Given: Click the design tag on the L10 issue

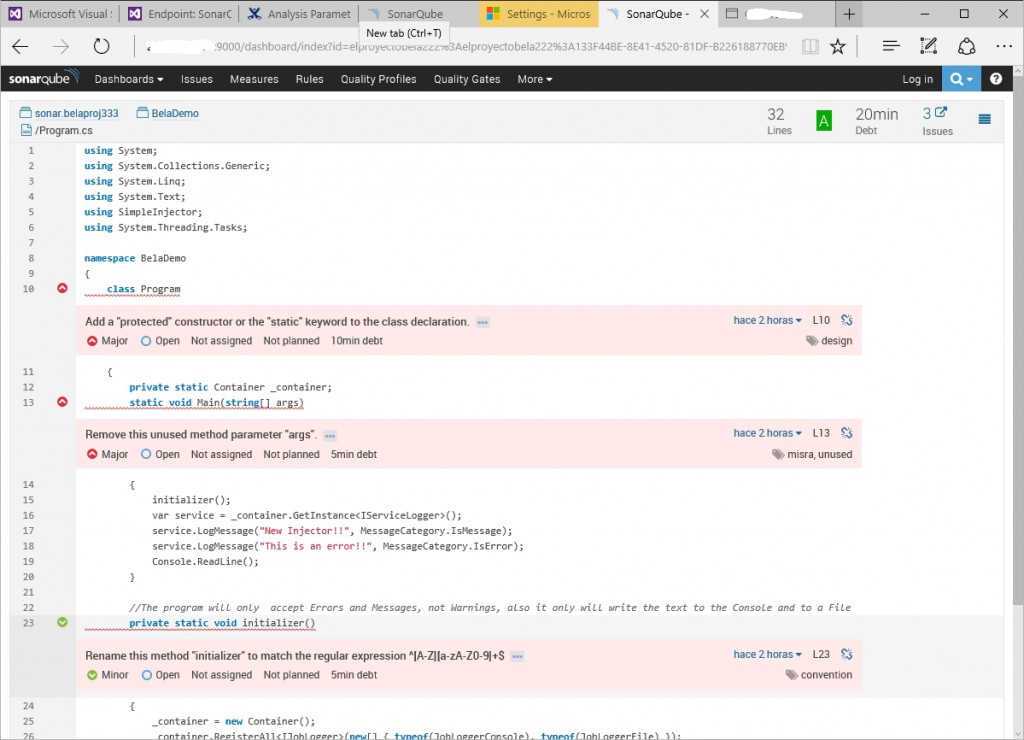Looking at the screenshot, I should [829, 340].
